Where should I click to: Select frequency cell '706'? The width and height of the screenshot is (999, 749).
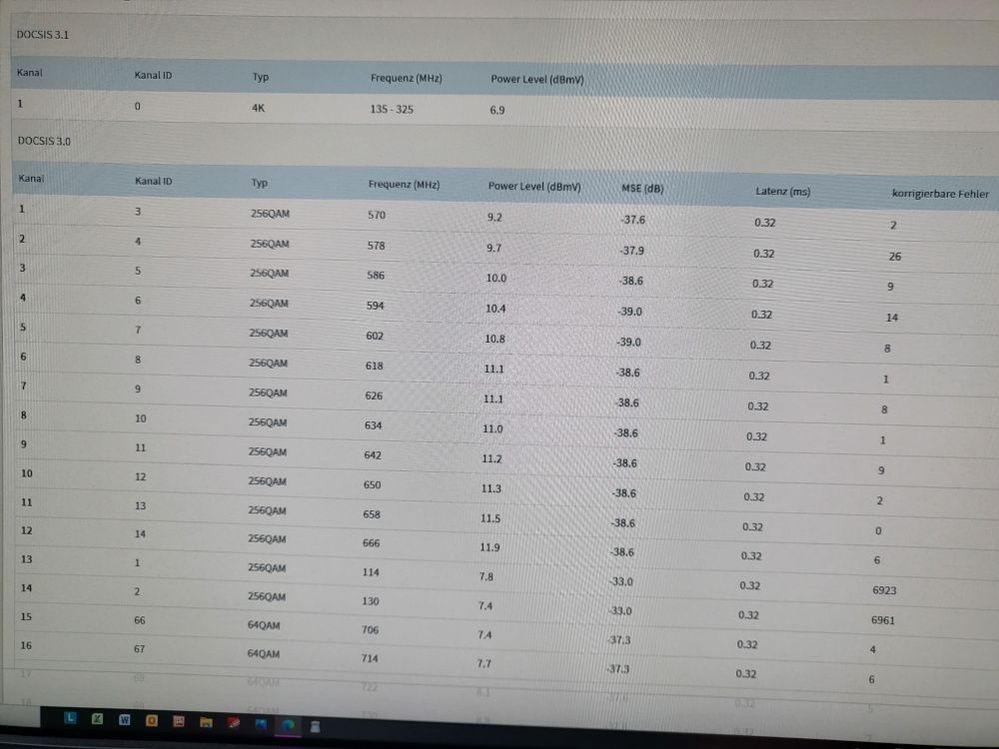[370, 629]
